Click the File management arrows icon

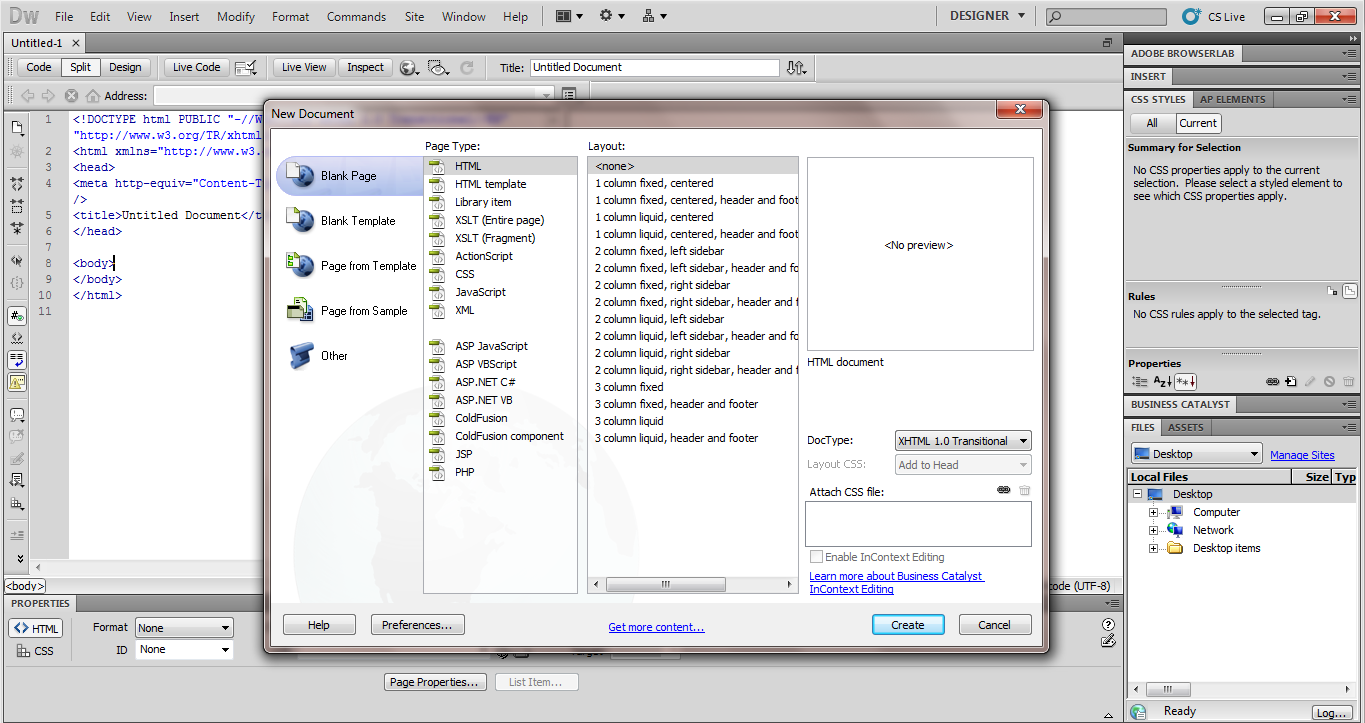[x=796, y=67]
